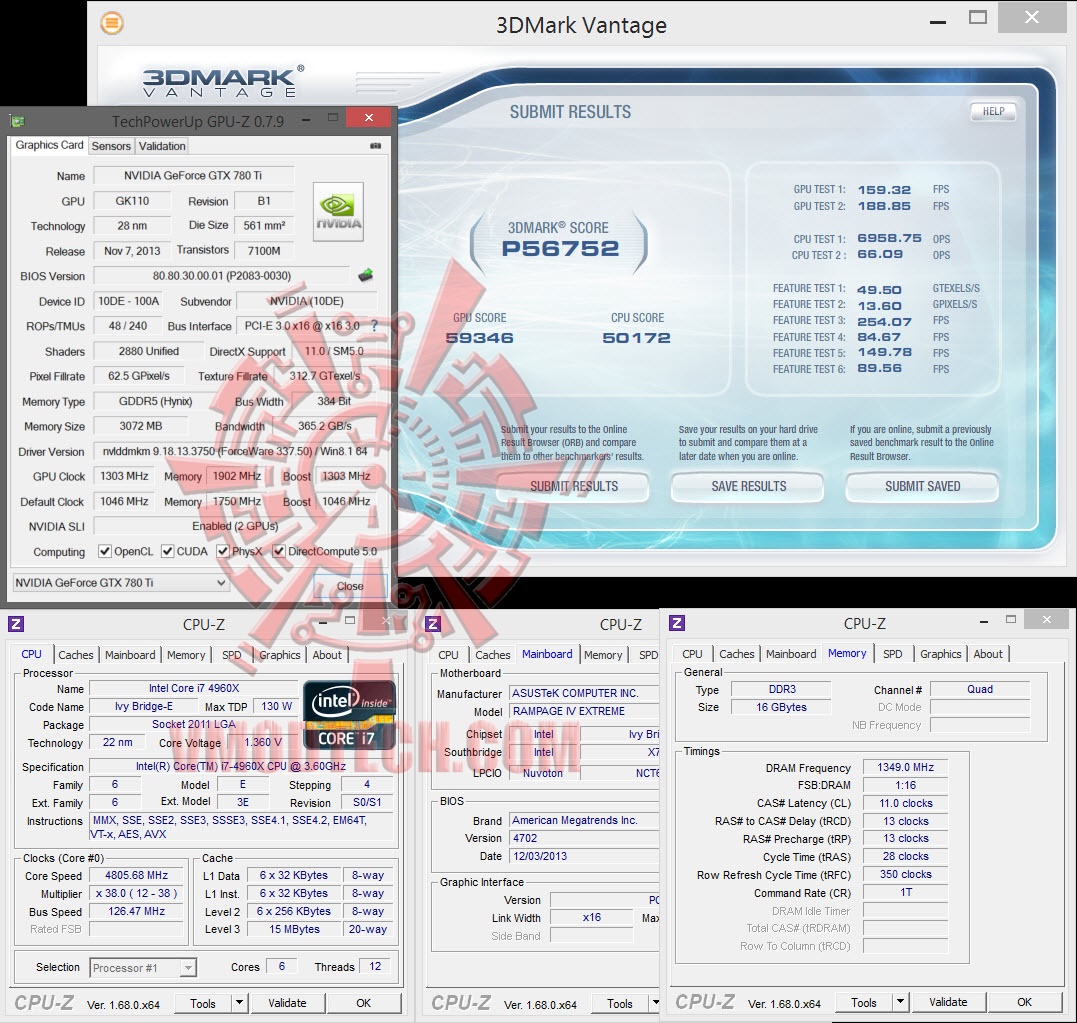Viewport: 1077px width, 1023px height.
Task: Open About tab in CPU-Z Memory window
Action: click(988, 654)
